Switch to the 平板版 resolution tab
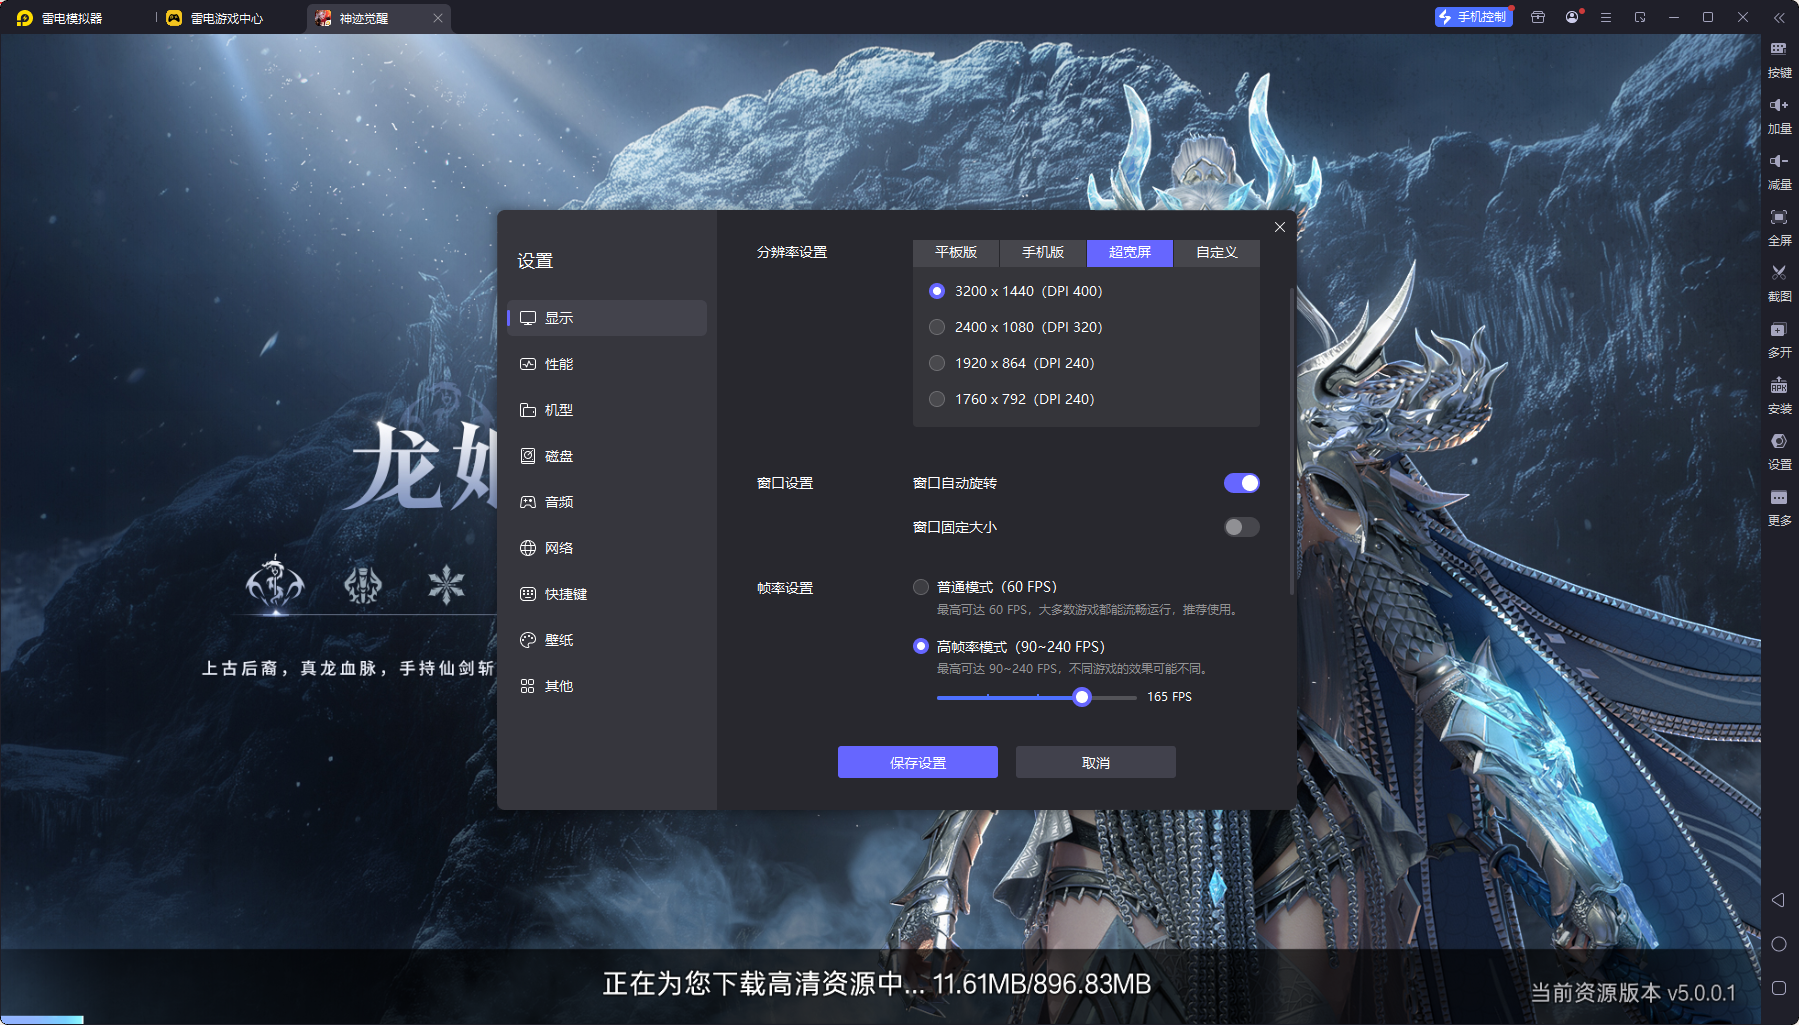The image size is (1799, 1025). pyautogui.click(x=956, y=253)
